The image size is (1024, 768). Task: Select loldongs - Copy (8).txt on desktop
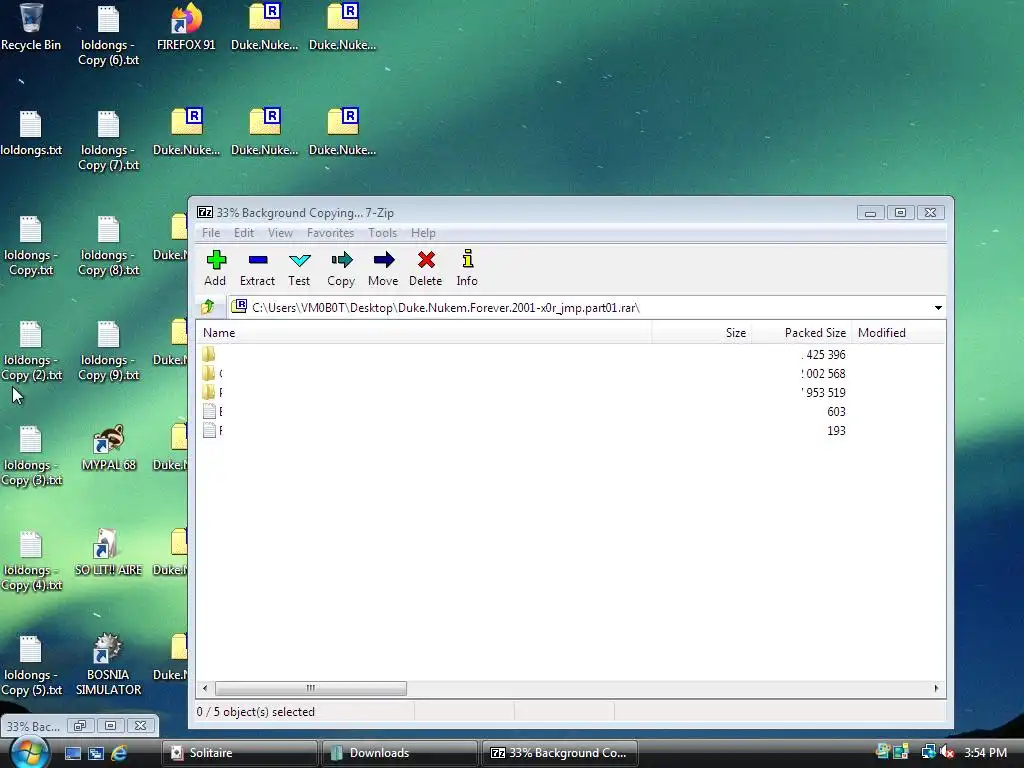[108, 246]
